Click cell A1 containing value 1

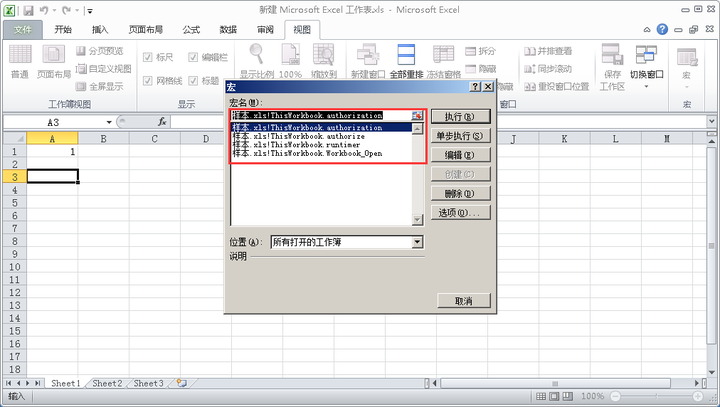pos(52,152)
